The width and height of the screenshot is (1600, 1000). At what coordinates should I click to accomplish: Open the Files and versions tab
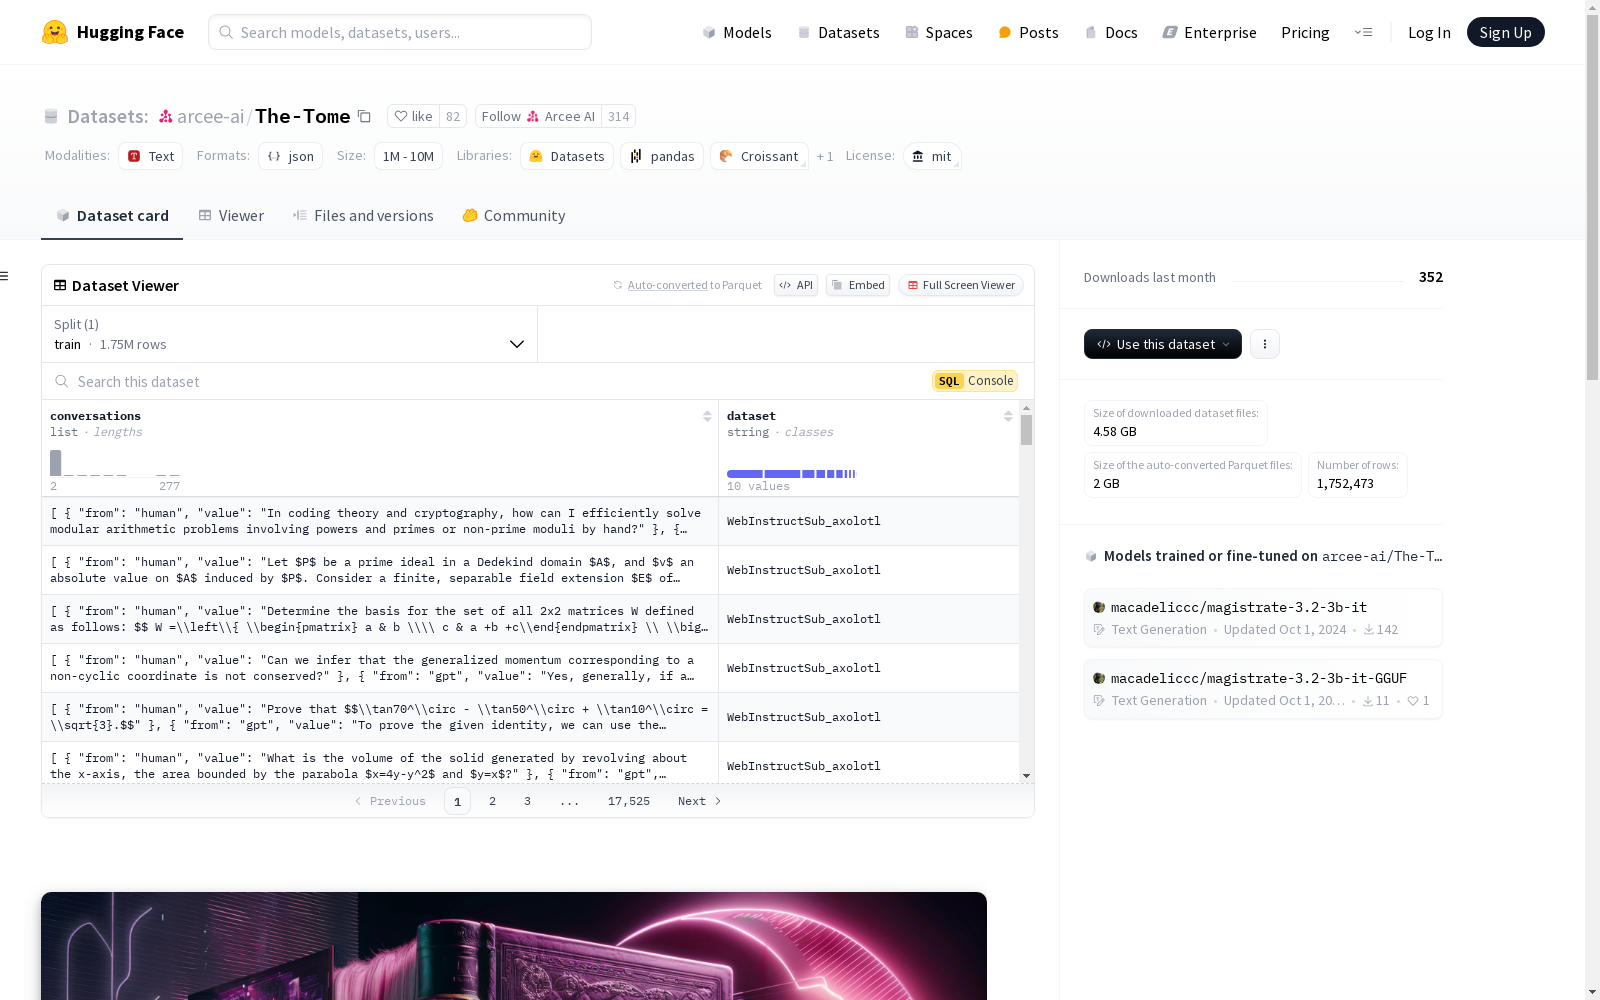click(363, 216)
